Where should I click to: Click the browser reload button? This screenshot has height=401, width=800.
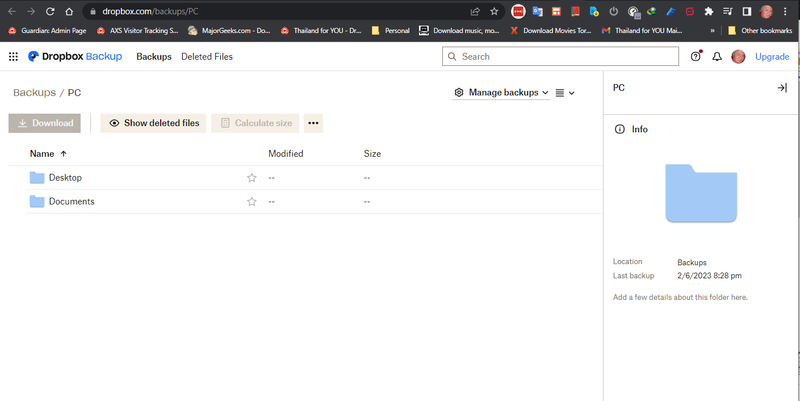click(x=50, y=11)
